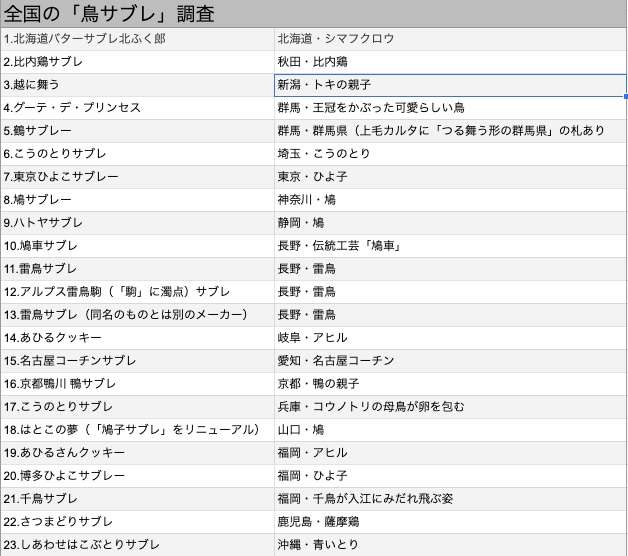Click the cell 長野・伝統工芸「鳩車」
The height and width of the screenshot is (556, 628).
pos(451,246)
